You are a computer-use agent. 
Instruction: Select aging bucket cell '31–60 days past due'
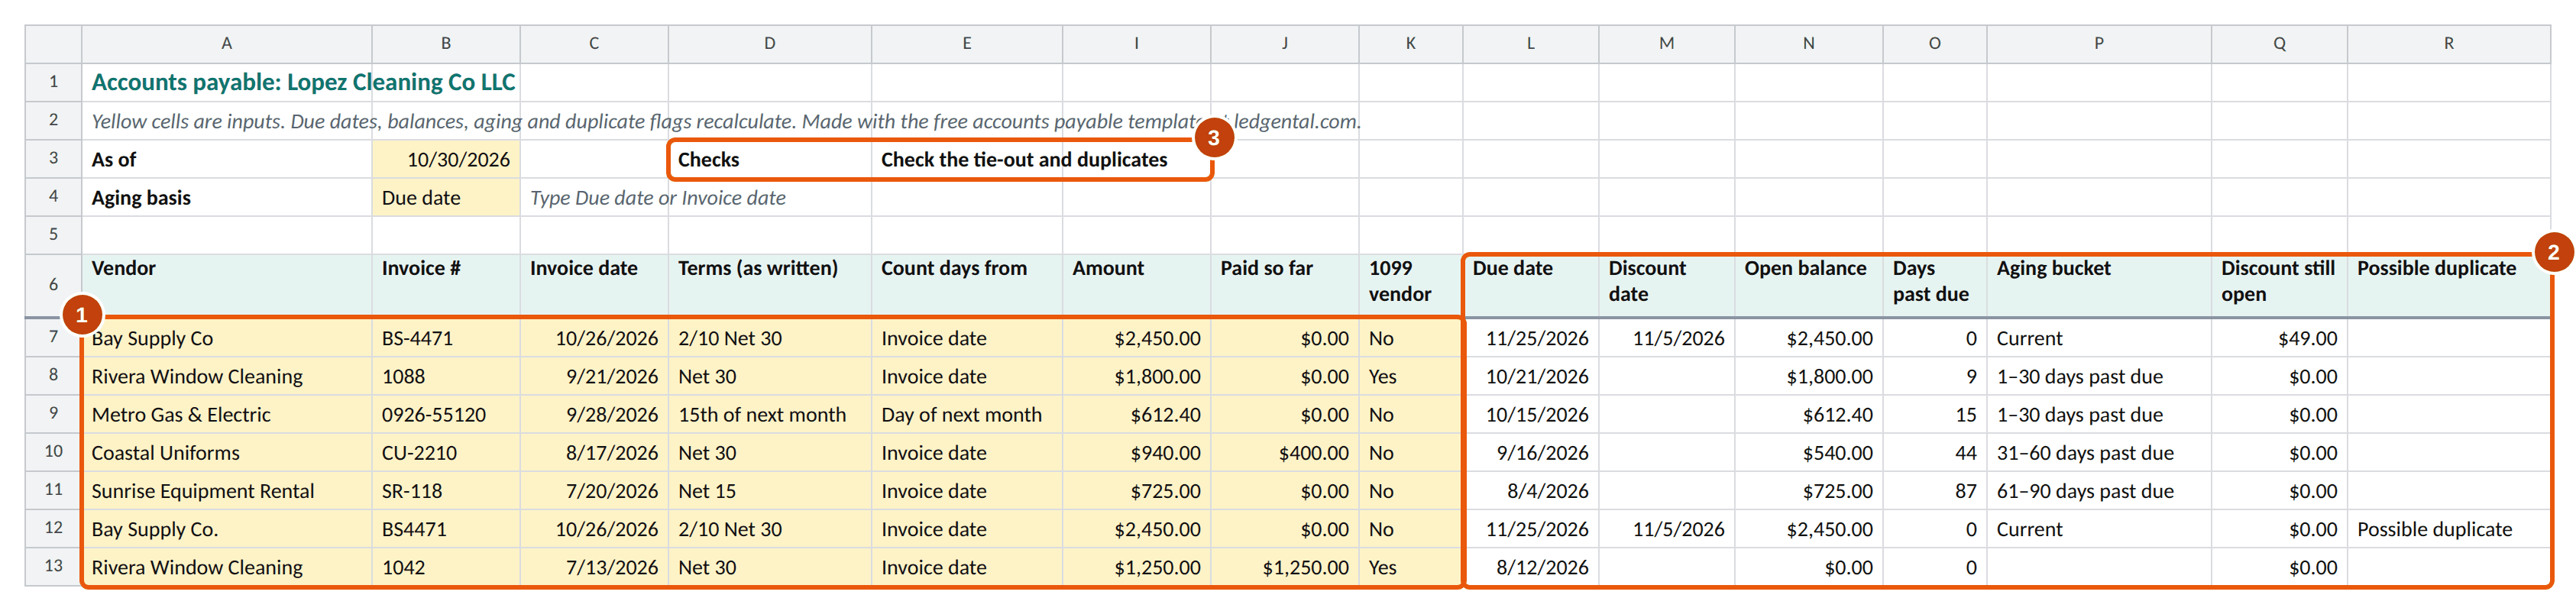(x=2098, y=452)
